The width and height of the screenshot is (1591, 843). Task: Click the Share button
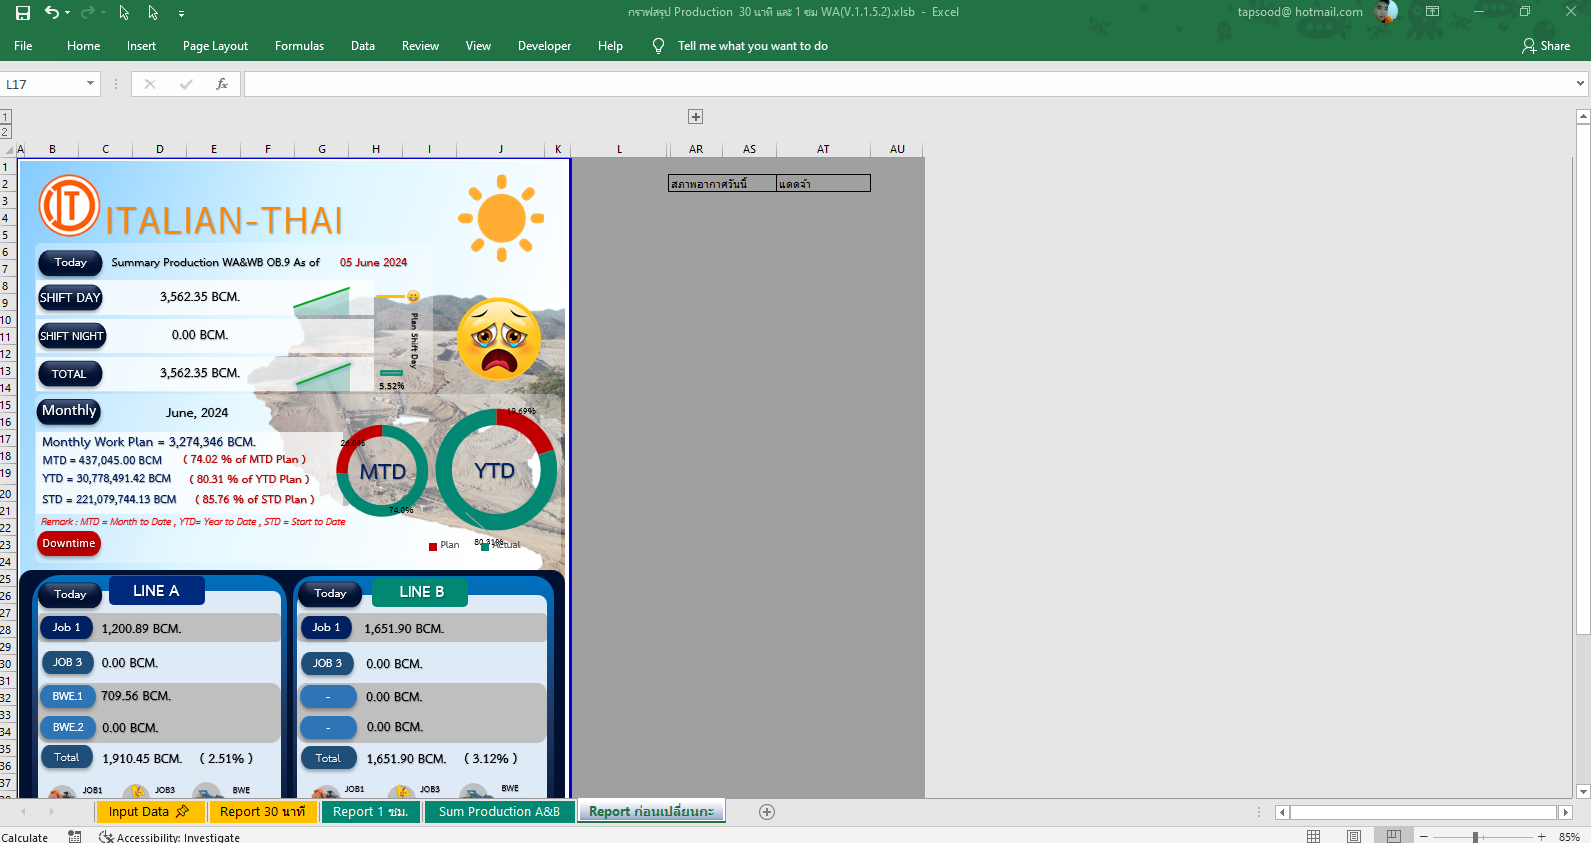(x=1546, y=46)
